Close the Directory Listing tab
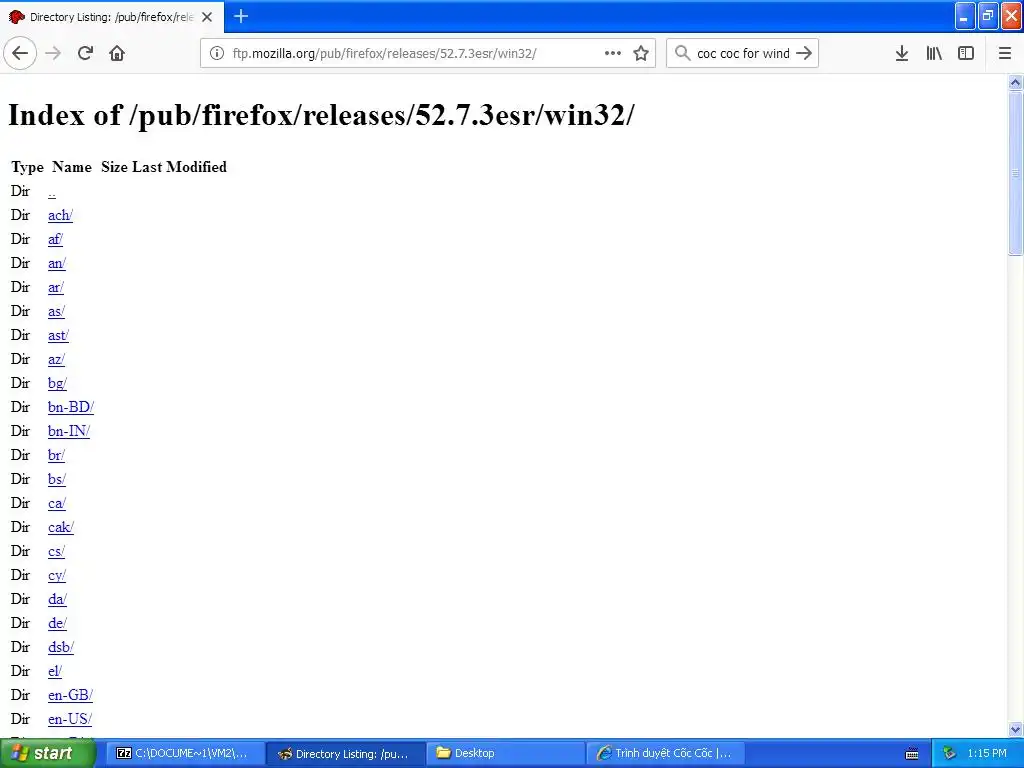Viewport: 1024px width, 768px height. tap(207, 17)
